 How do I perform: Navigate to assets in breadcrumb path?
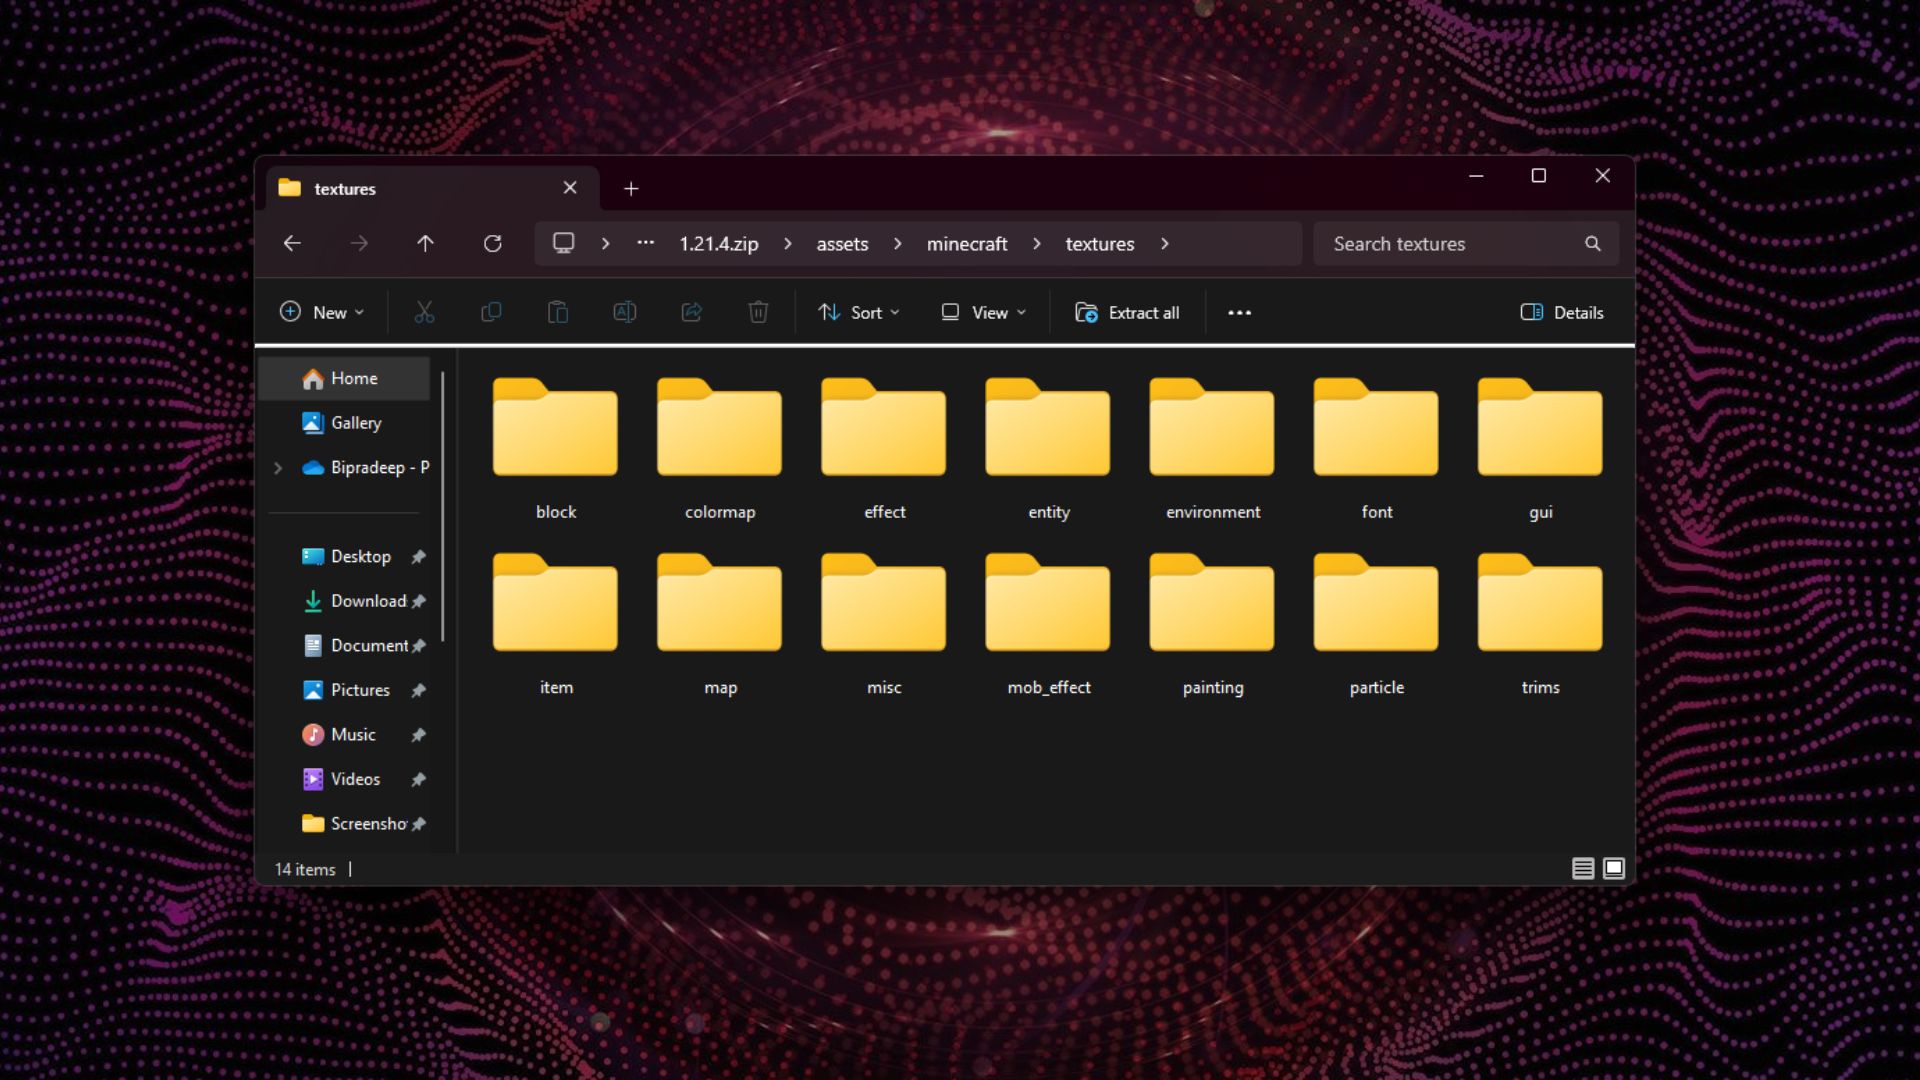pyautogui.click(x=842, y=243)
